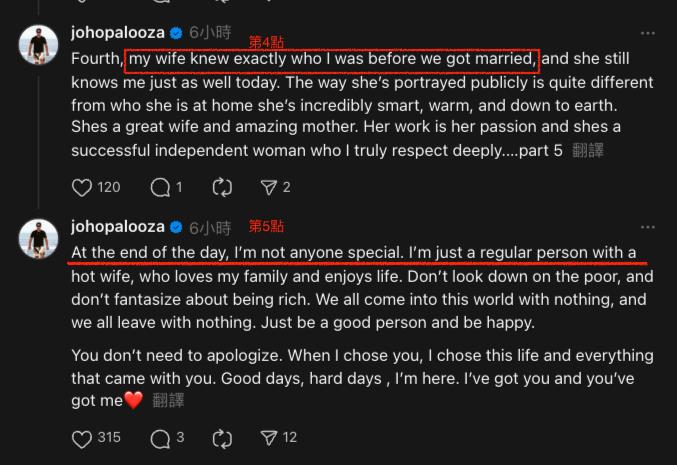The height and width of the screenshot is (465, 677).
Task: Open first post's profile avatar
Action: click(36, 45)
